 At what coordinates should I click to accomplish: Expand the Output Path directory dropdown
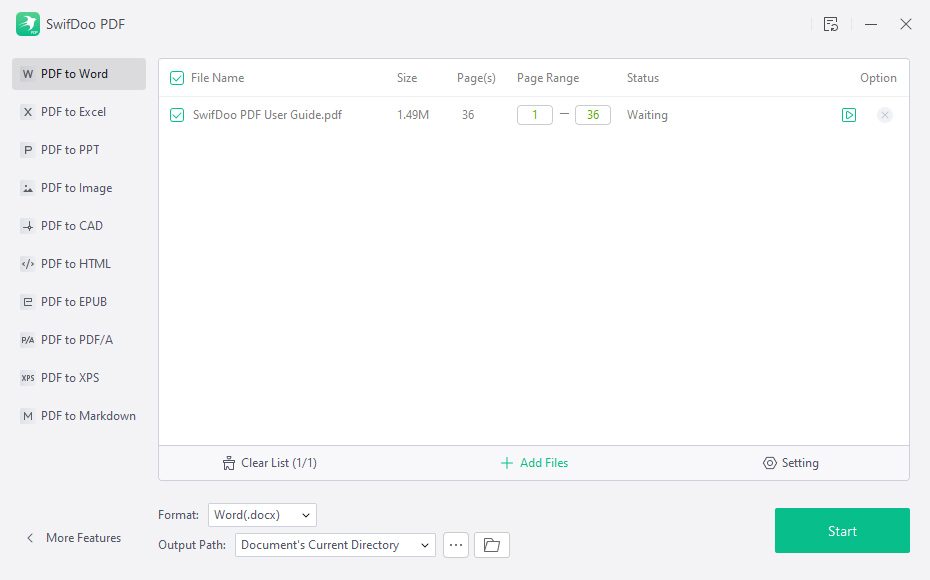coord(335,545)
